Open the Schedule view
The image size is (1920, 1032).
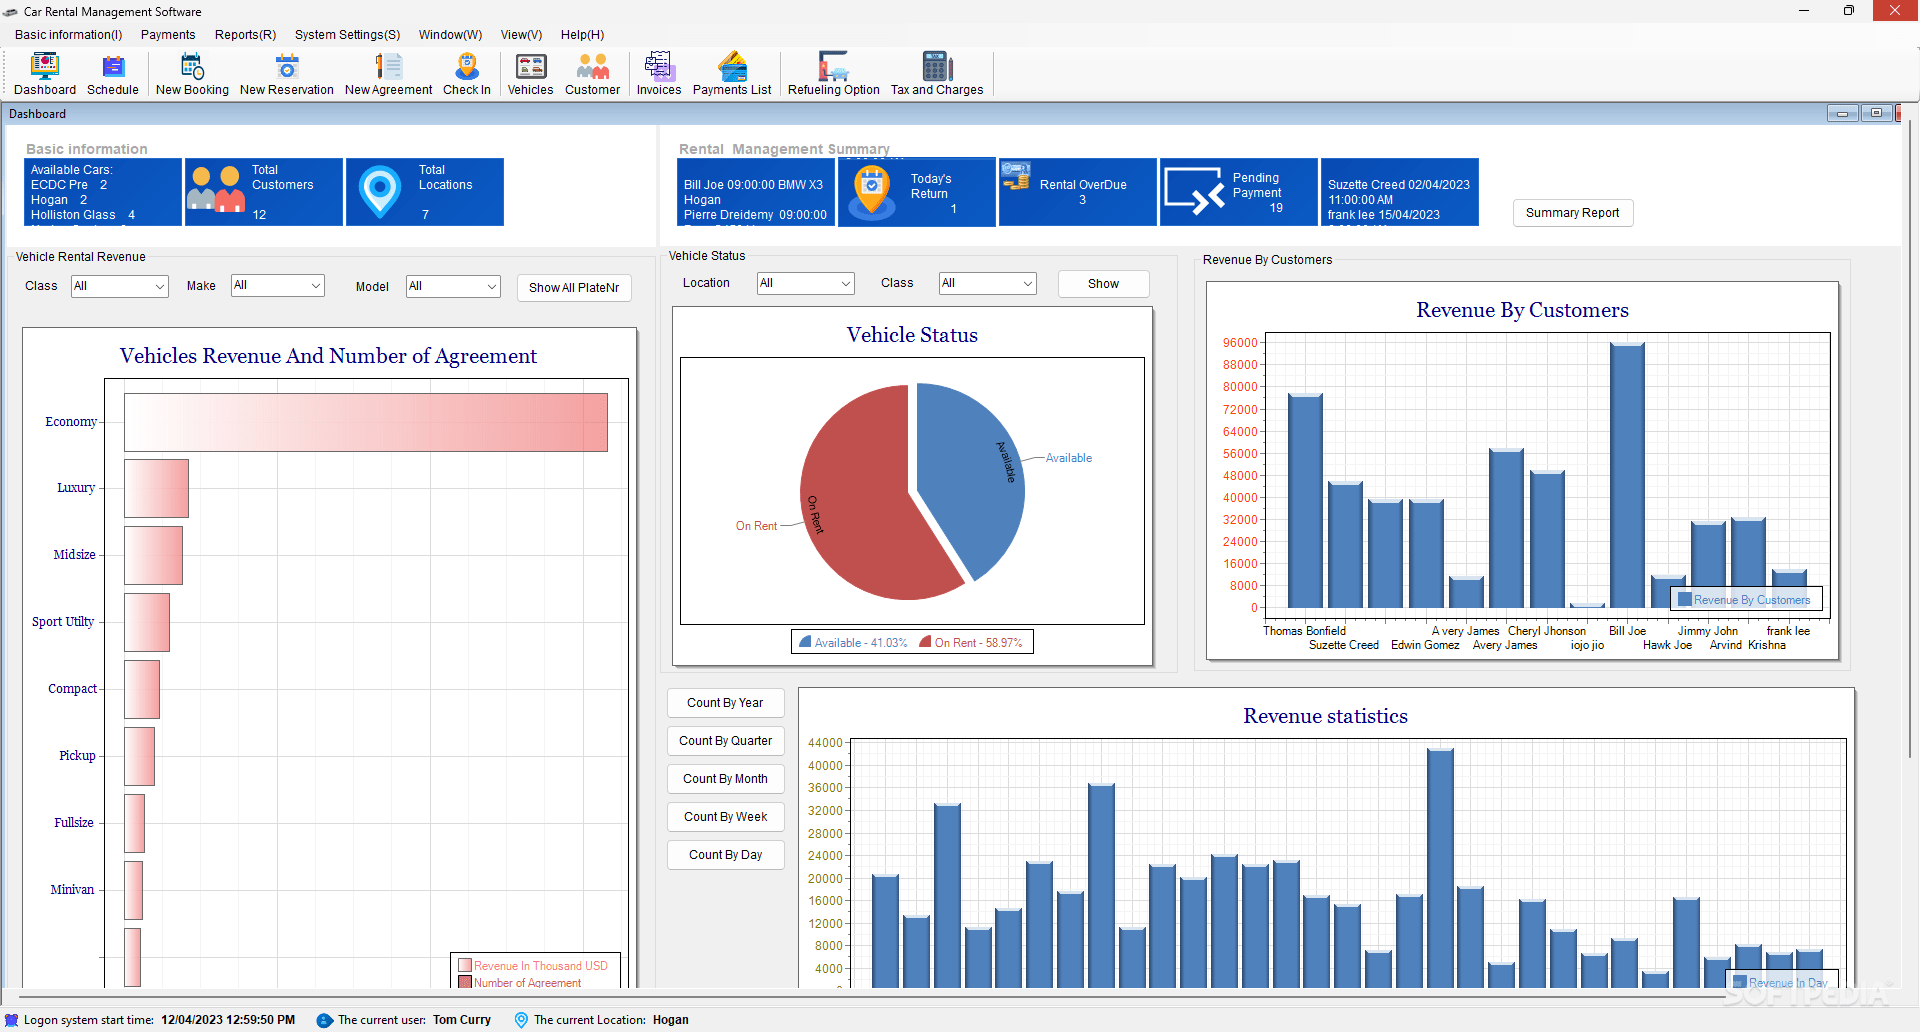coord(112,73)
